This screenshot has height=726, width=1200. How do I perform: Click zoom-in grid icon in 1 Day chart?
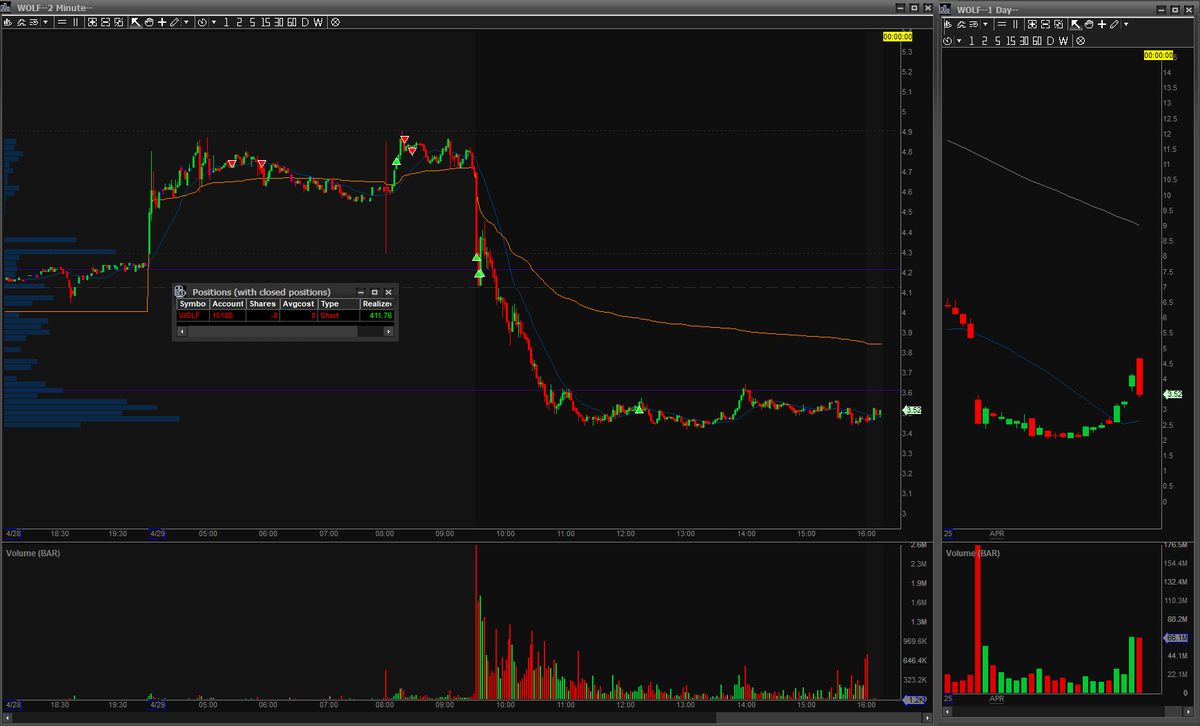pos(1032,24)
